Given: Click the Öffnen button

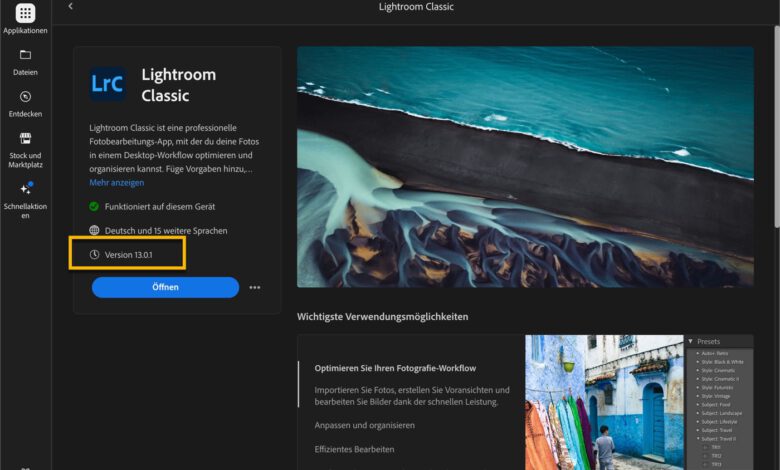Looking at the screenshot, I should [165, 287].
